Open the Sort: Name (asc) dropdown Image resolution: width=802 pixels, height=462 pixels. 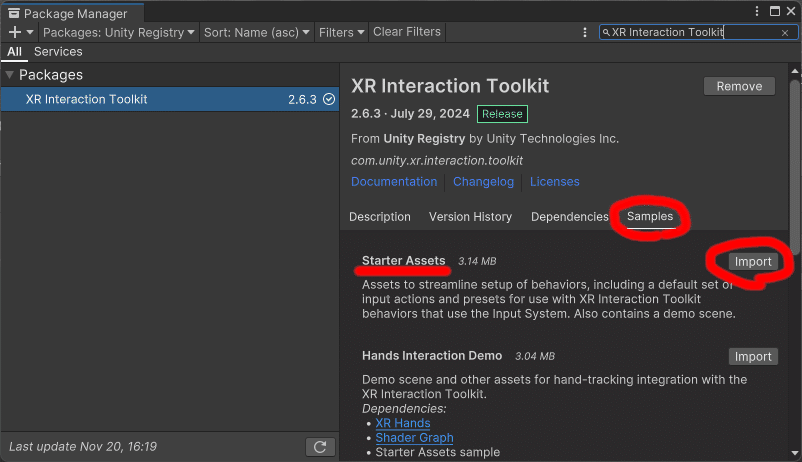point(256,32)
